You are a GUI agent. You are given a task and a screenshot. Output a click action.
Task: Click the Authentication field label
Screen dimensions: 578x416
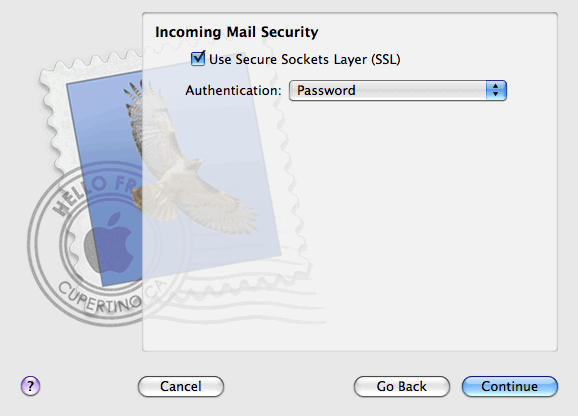tap(233, 90)
